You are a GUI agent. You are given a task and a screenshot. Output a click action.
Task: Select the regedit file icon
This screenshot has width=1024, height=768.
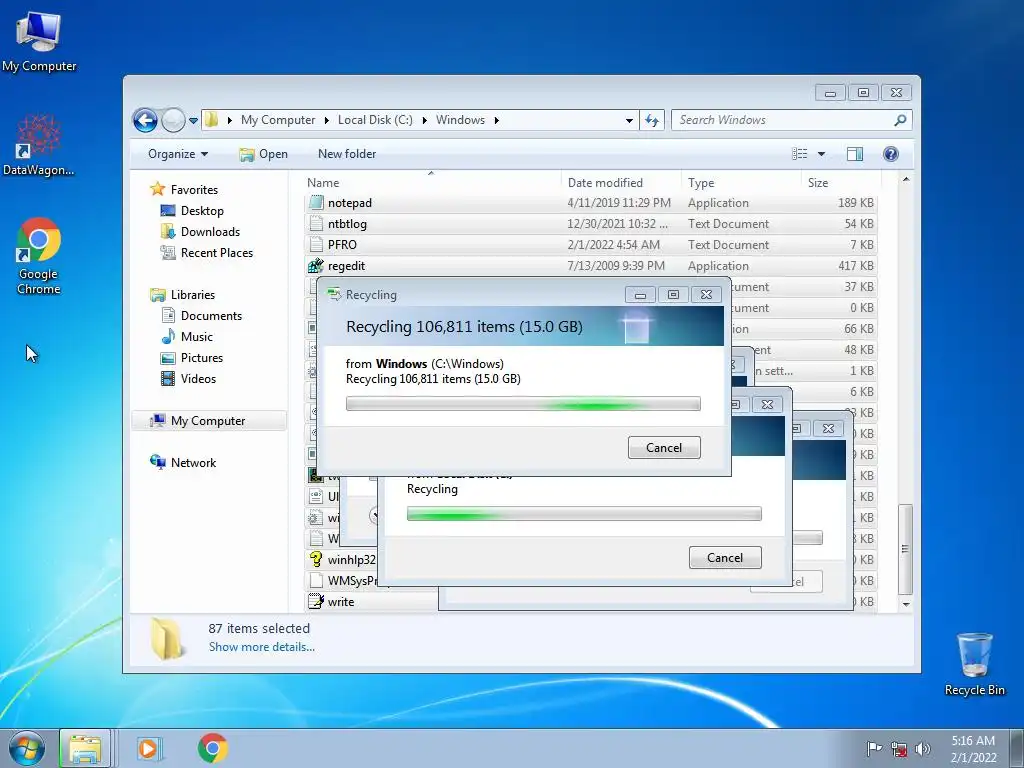[x=316, y=266]
